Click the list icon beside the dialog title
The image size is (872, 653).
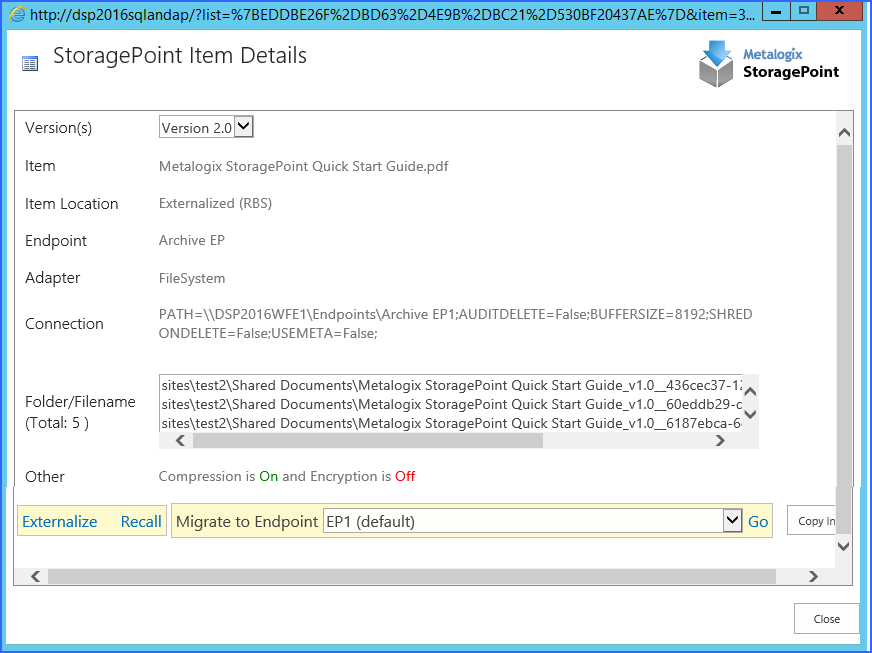coord(30,64)
